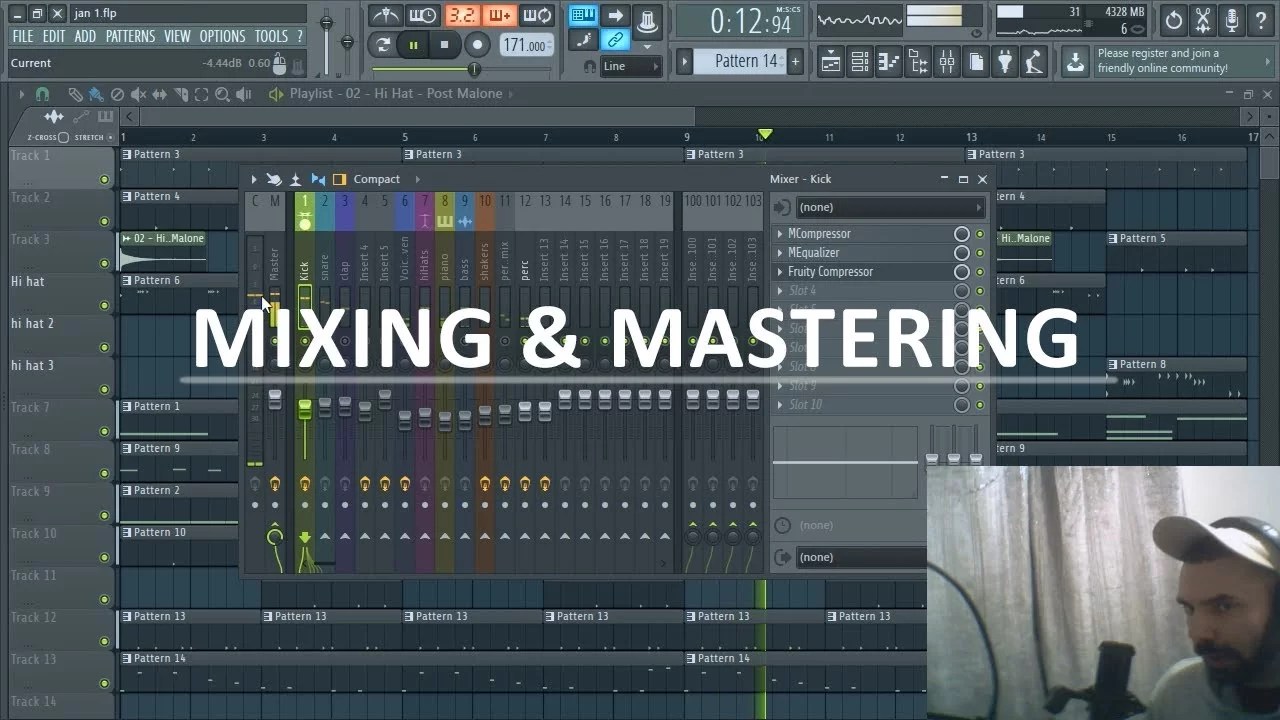Open the Mixer from the toolbar icon

[x=946, y=62]
